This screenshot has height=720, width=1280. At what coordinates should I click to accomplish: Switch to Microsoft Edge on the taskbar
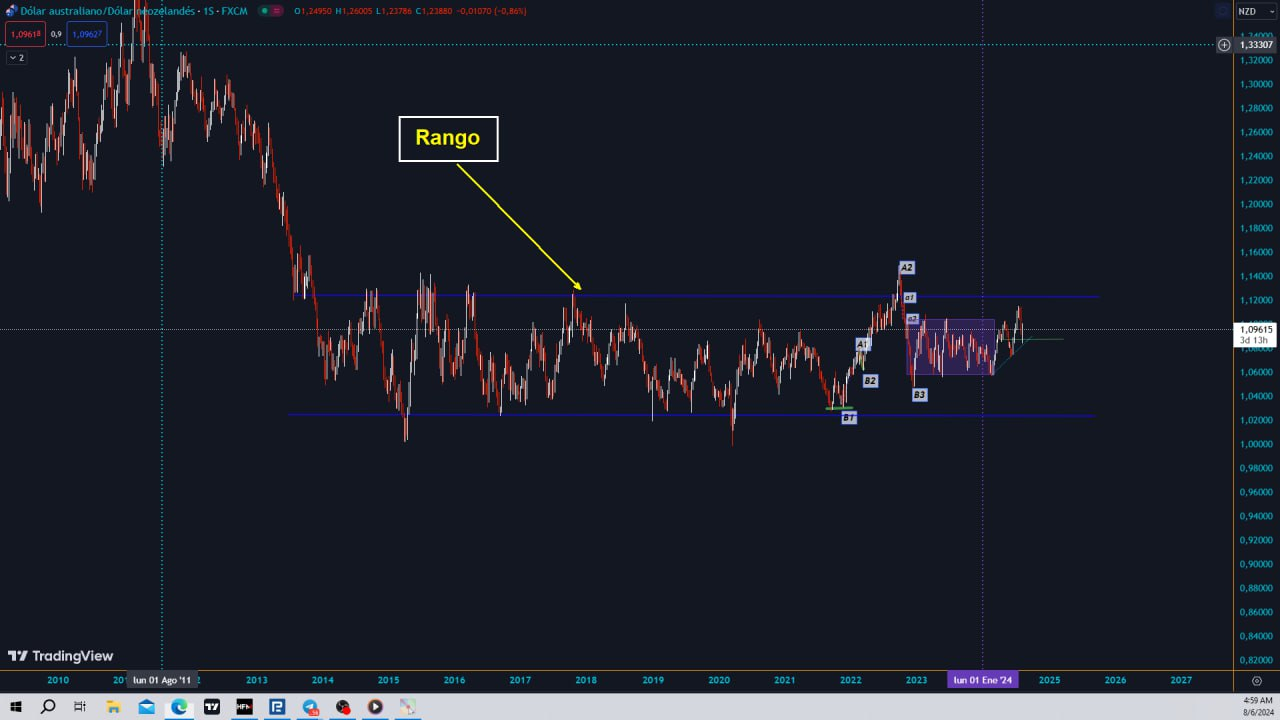(x=179, y=707)
